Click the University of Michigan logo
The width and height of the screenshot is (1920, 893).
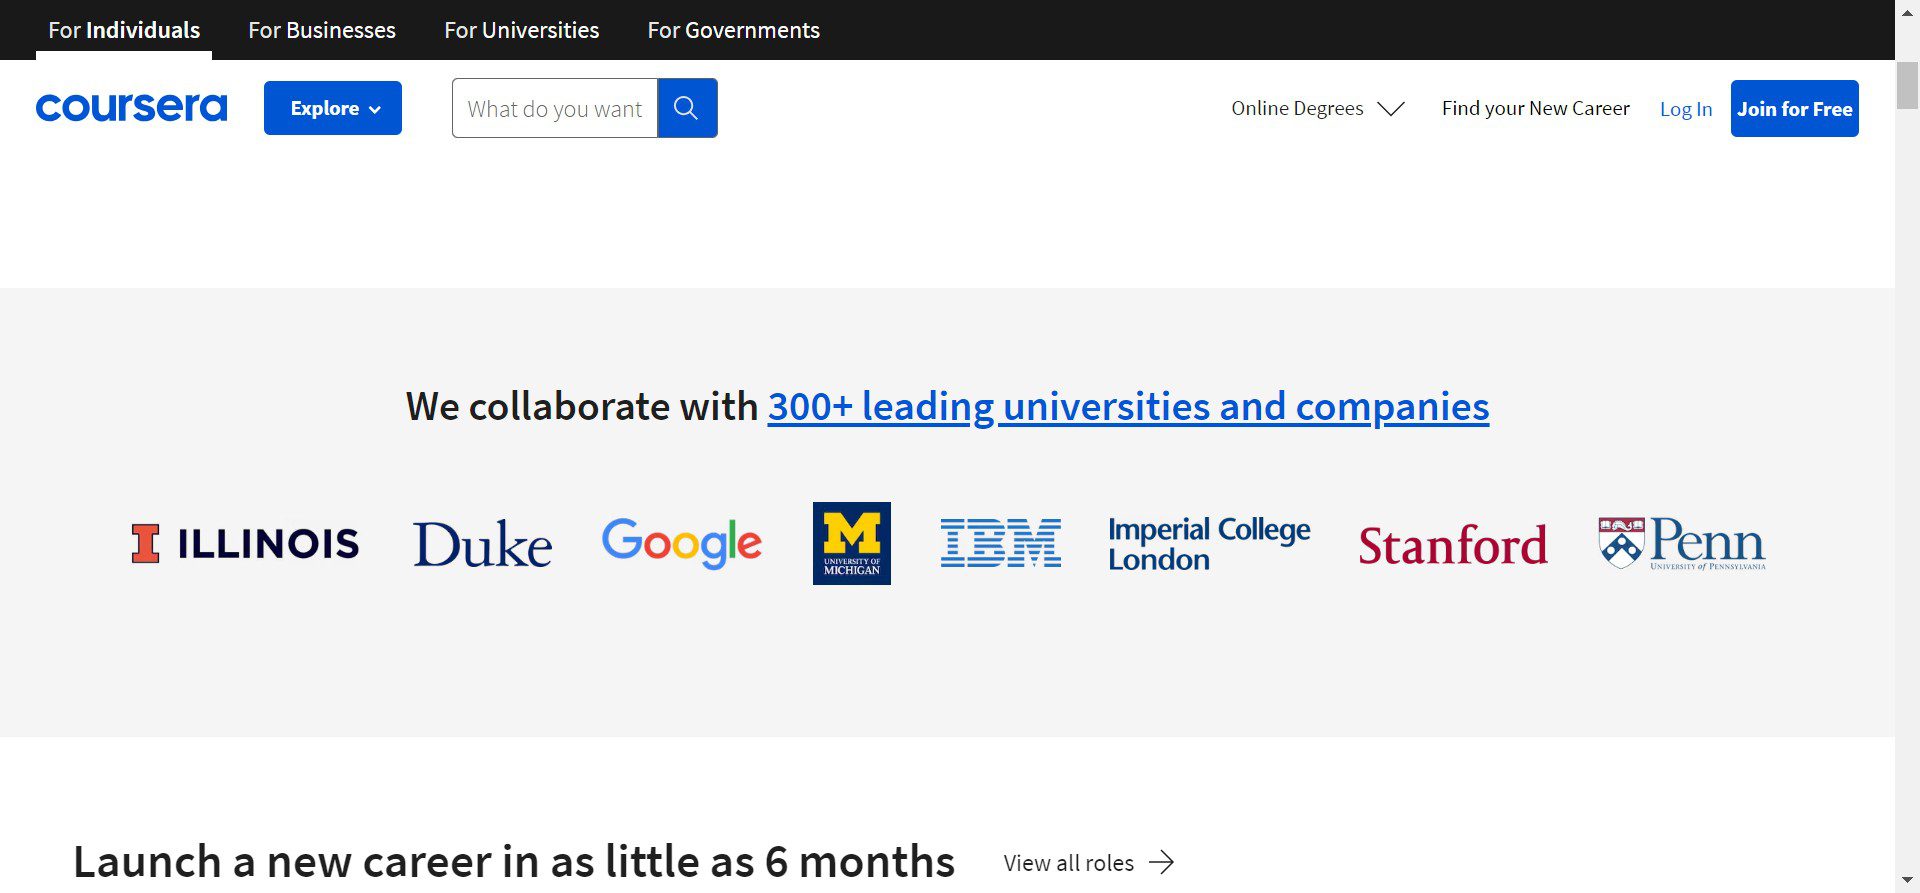pos(851,543)
